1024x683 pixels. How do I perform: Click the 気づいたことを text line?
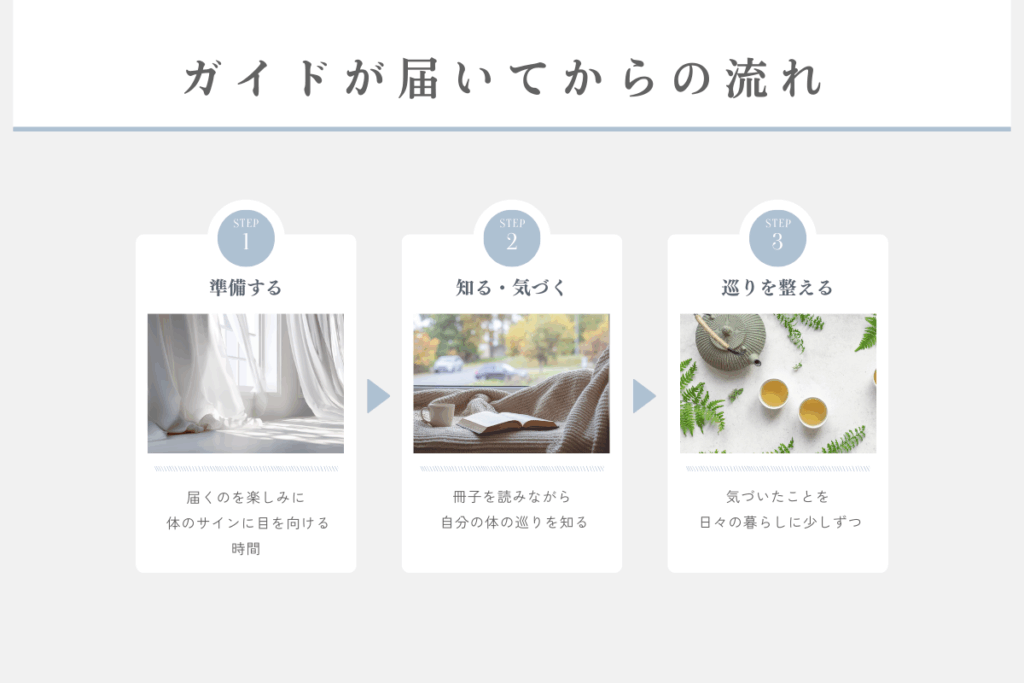click(777, 497)
